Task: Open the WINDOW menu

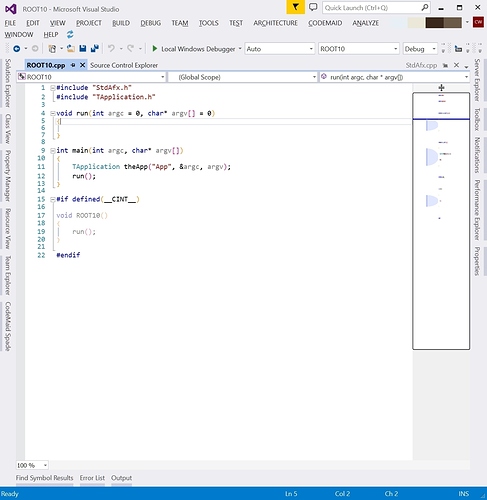Action: (19, 35)
